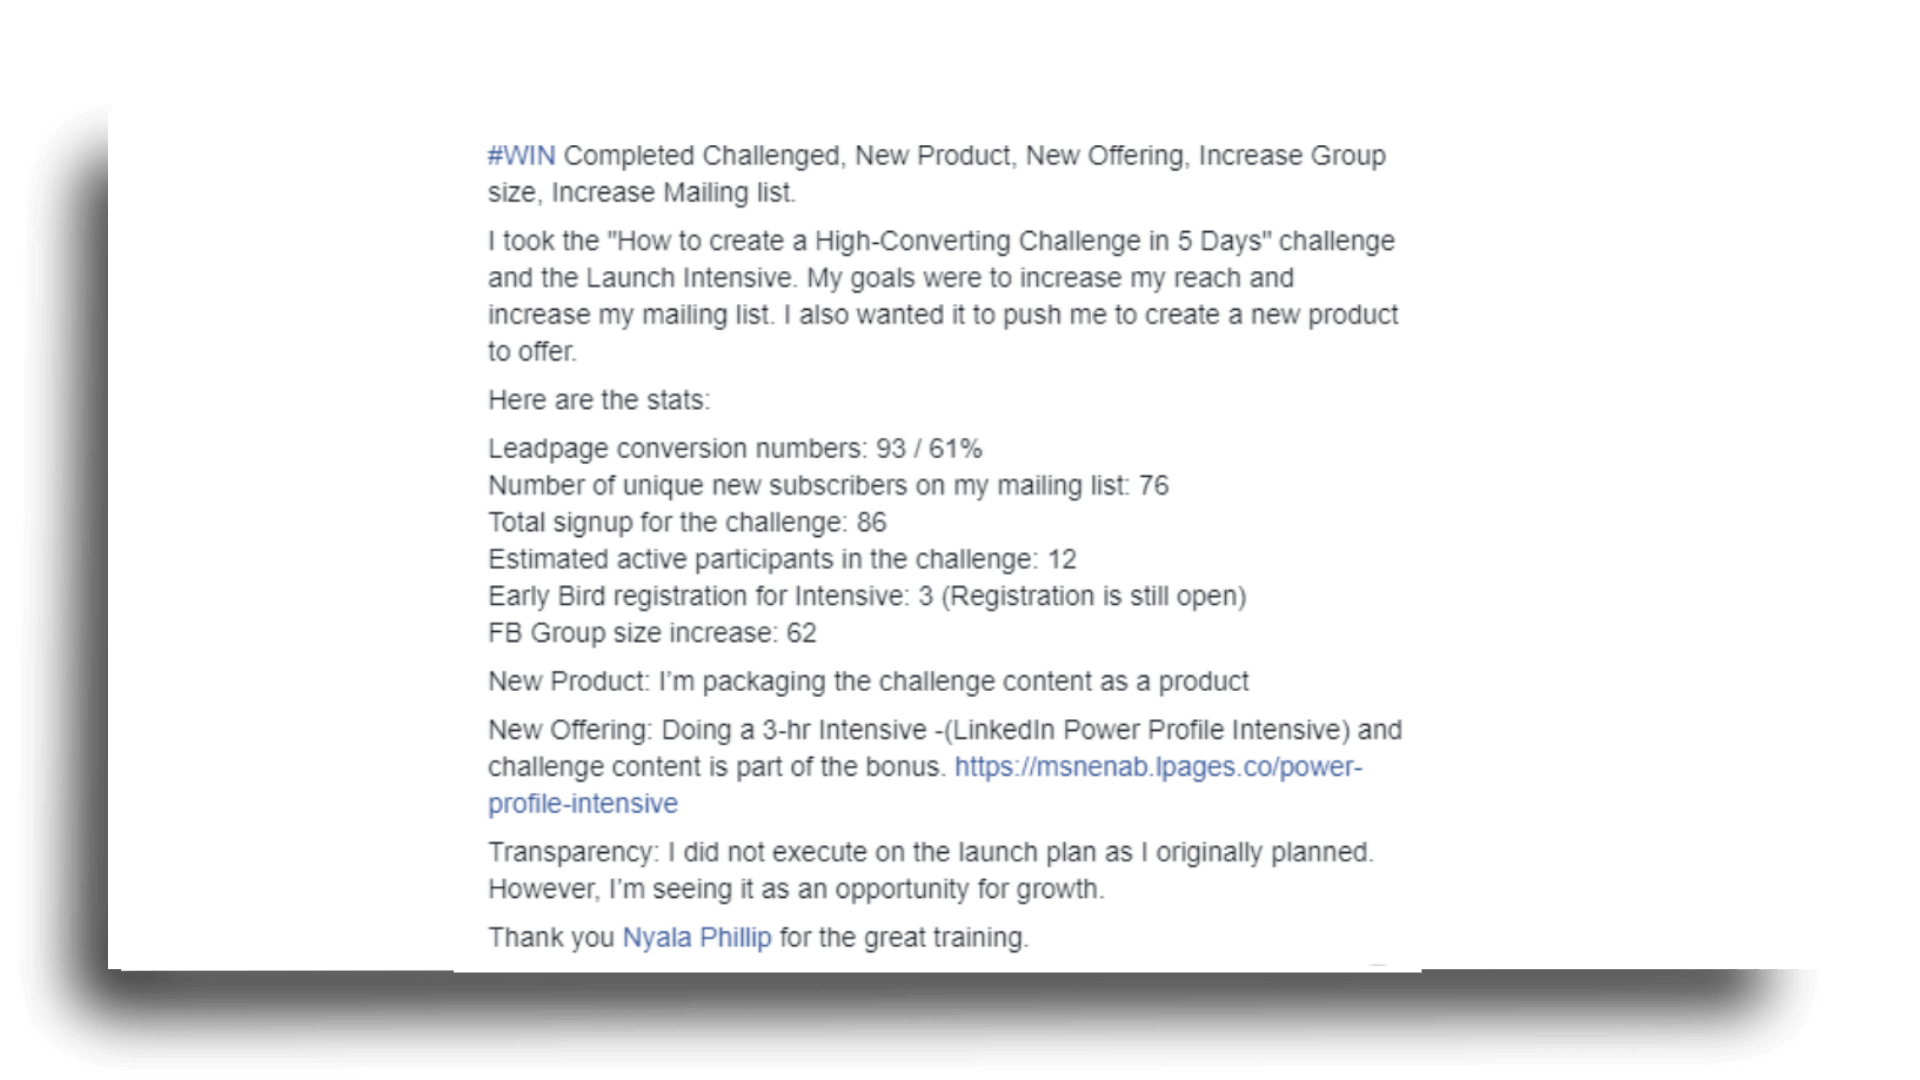Image resolution: width=1920 pixels, height=1080 pixels.
Task: Click the estimated active participants line
Action: (x=782, y=560)
